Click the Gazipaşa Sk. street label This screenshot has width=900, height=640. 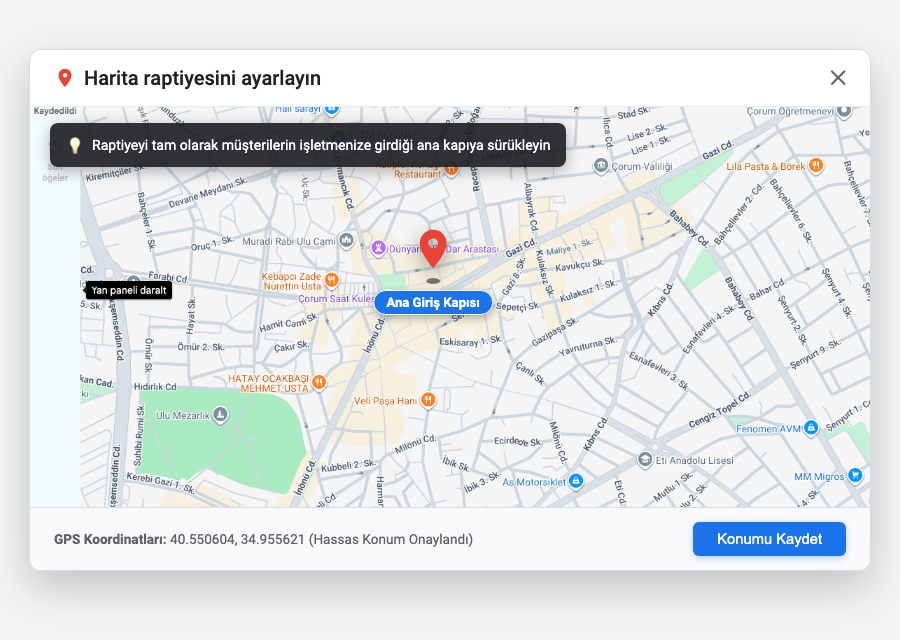click(554, 332)
